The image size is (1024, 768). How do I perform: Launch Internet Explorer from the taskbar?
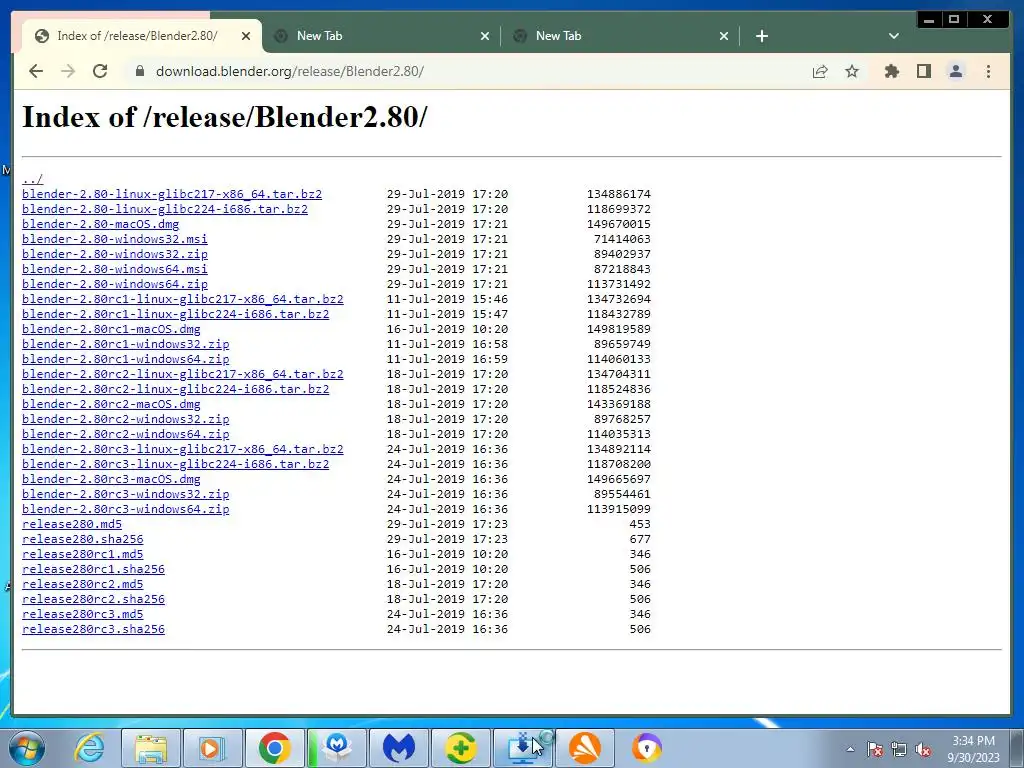(x=89, y=748)
